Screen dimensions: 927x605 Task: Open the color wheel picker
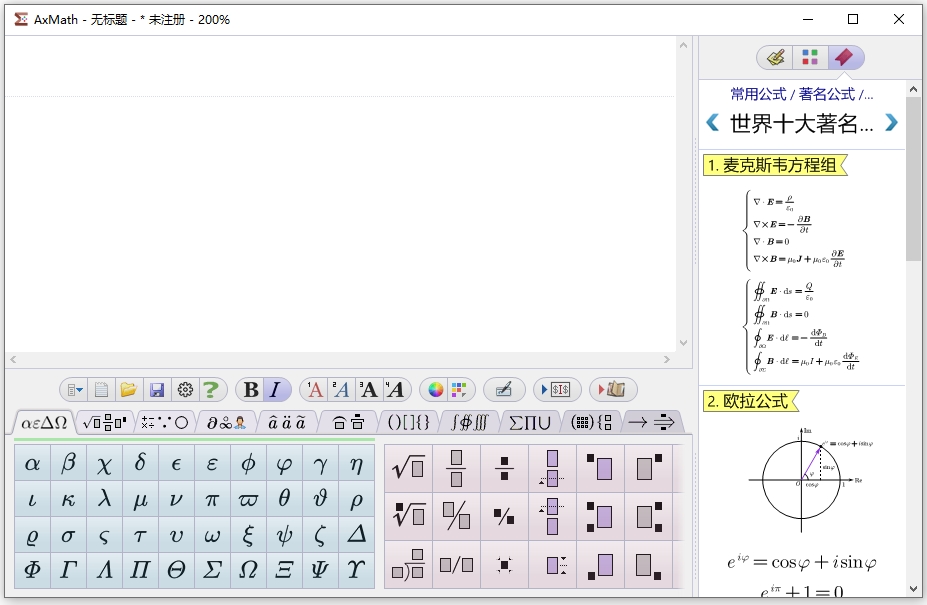click(435, 390)
